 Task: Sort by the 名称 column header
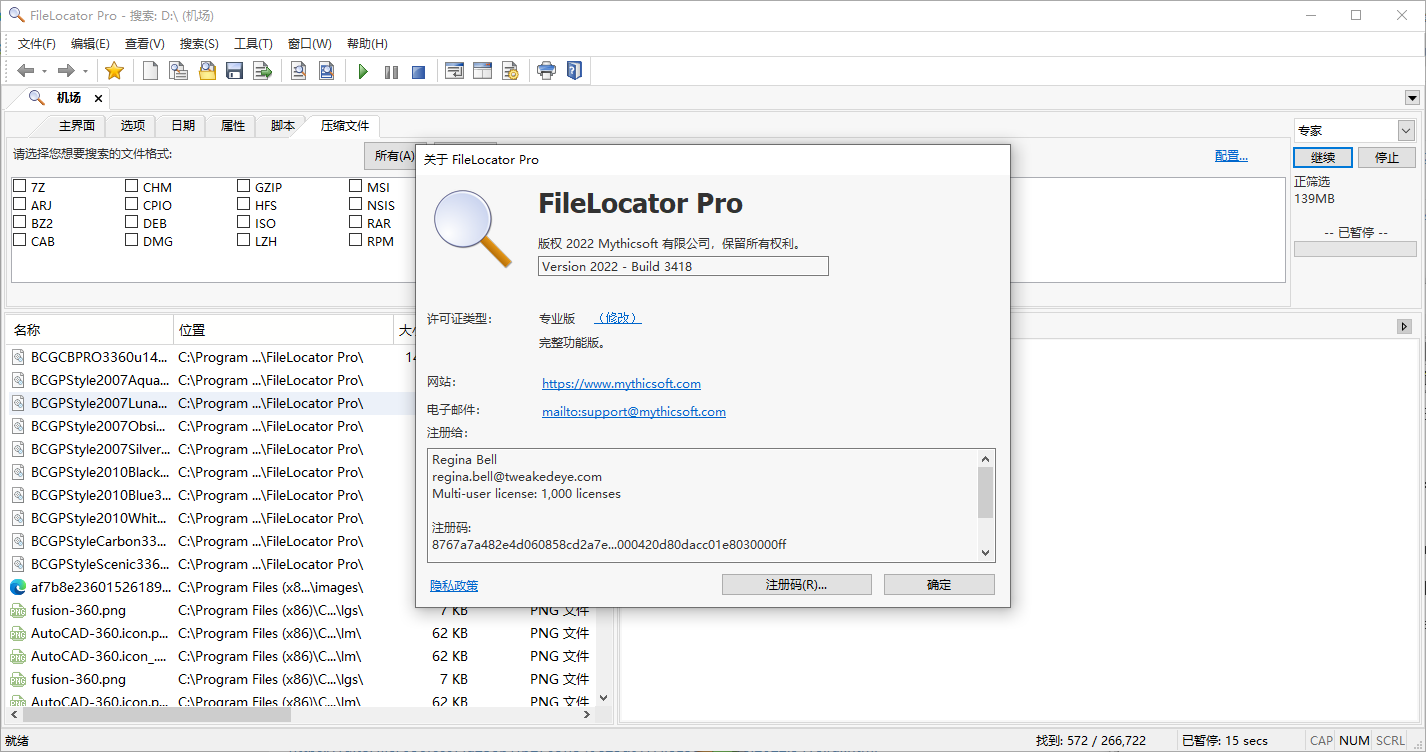pyautogui.click(x=90, y=330)
